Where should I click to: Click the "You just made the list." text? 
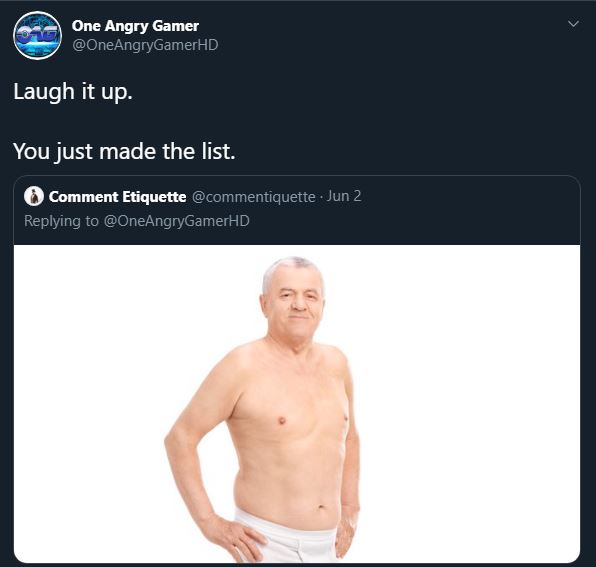(x=124, y=152)
